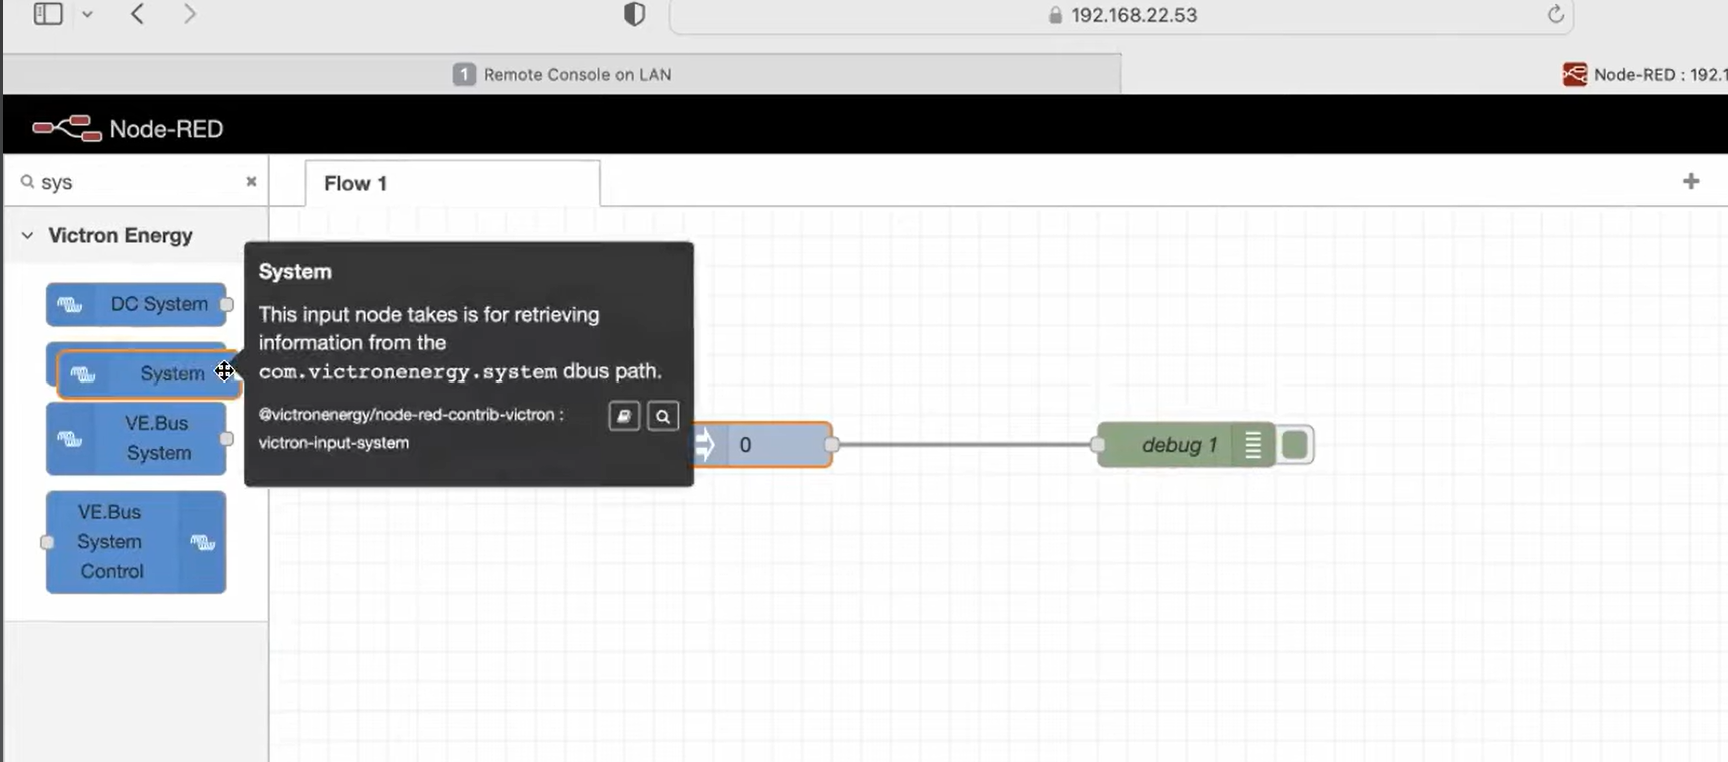Image resolution: width=1728 pixels, height=762 pixels.
Task: Clear the palette search with the x
Action: 251,181
